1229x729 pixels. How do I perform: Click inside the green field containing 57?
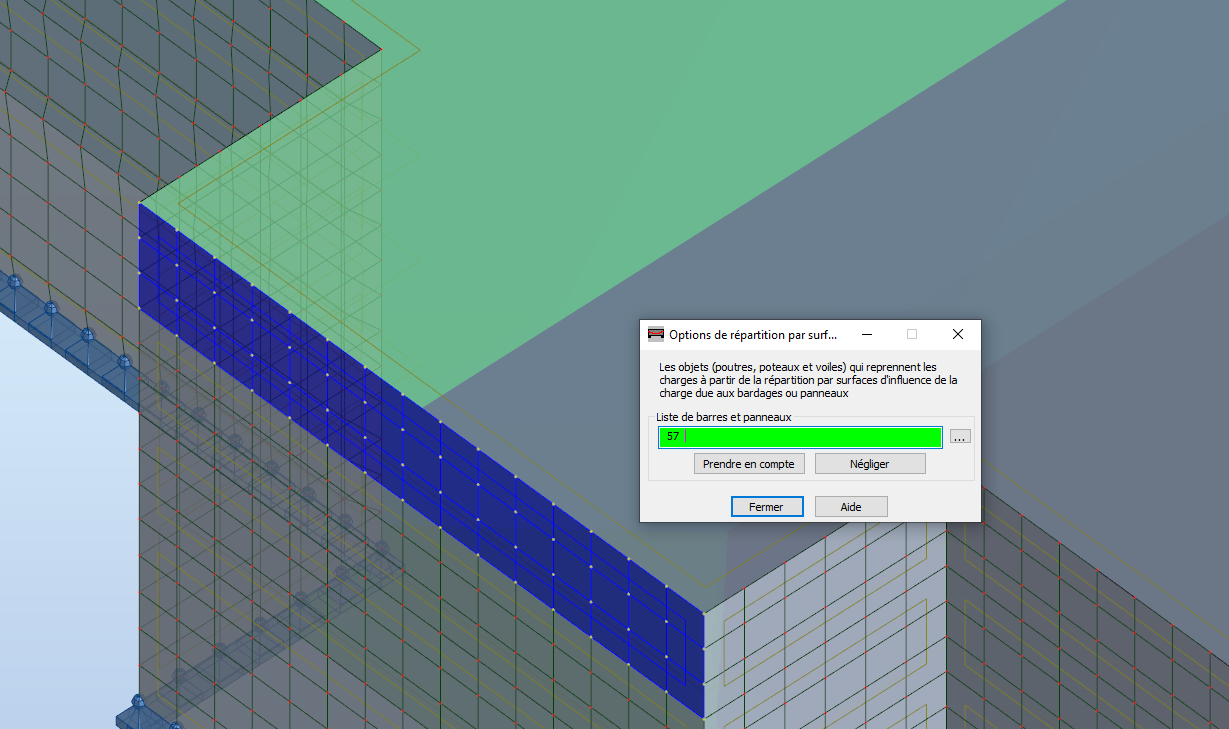[800, 437]
